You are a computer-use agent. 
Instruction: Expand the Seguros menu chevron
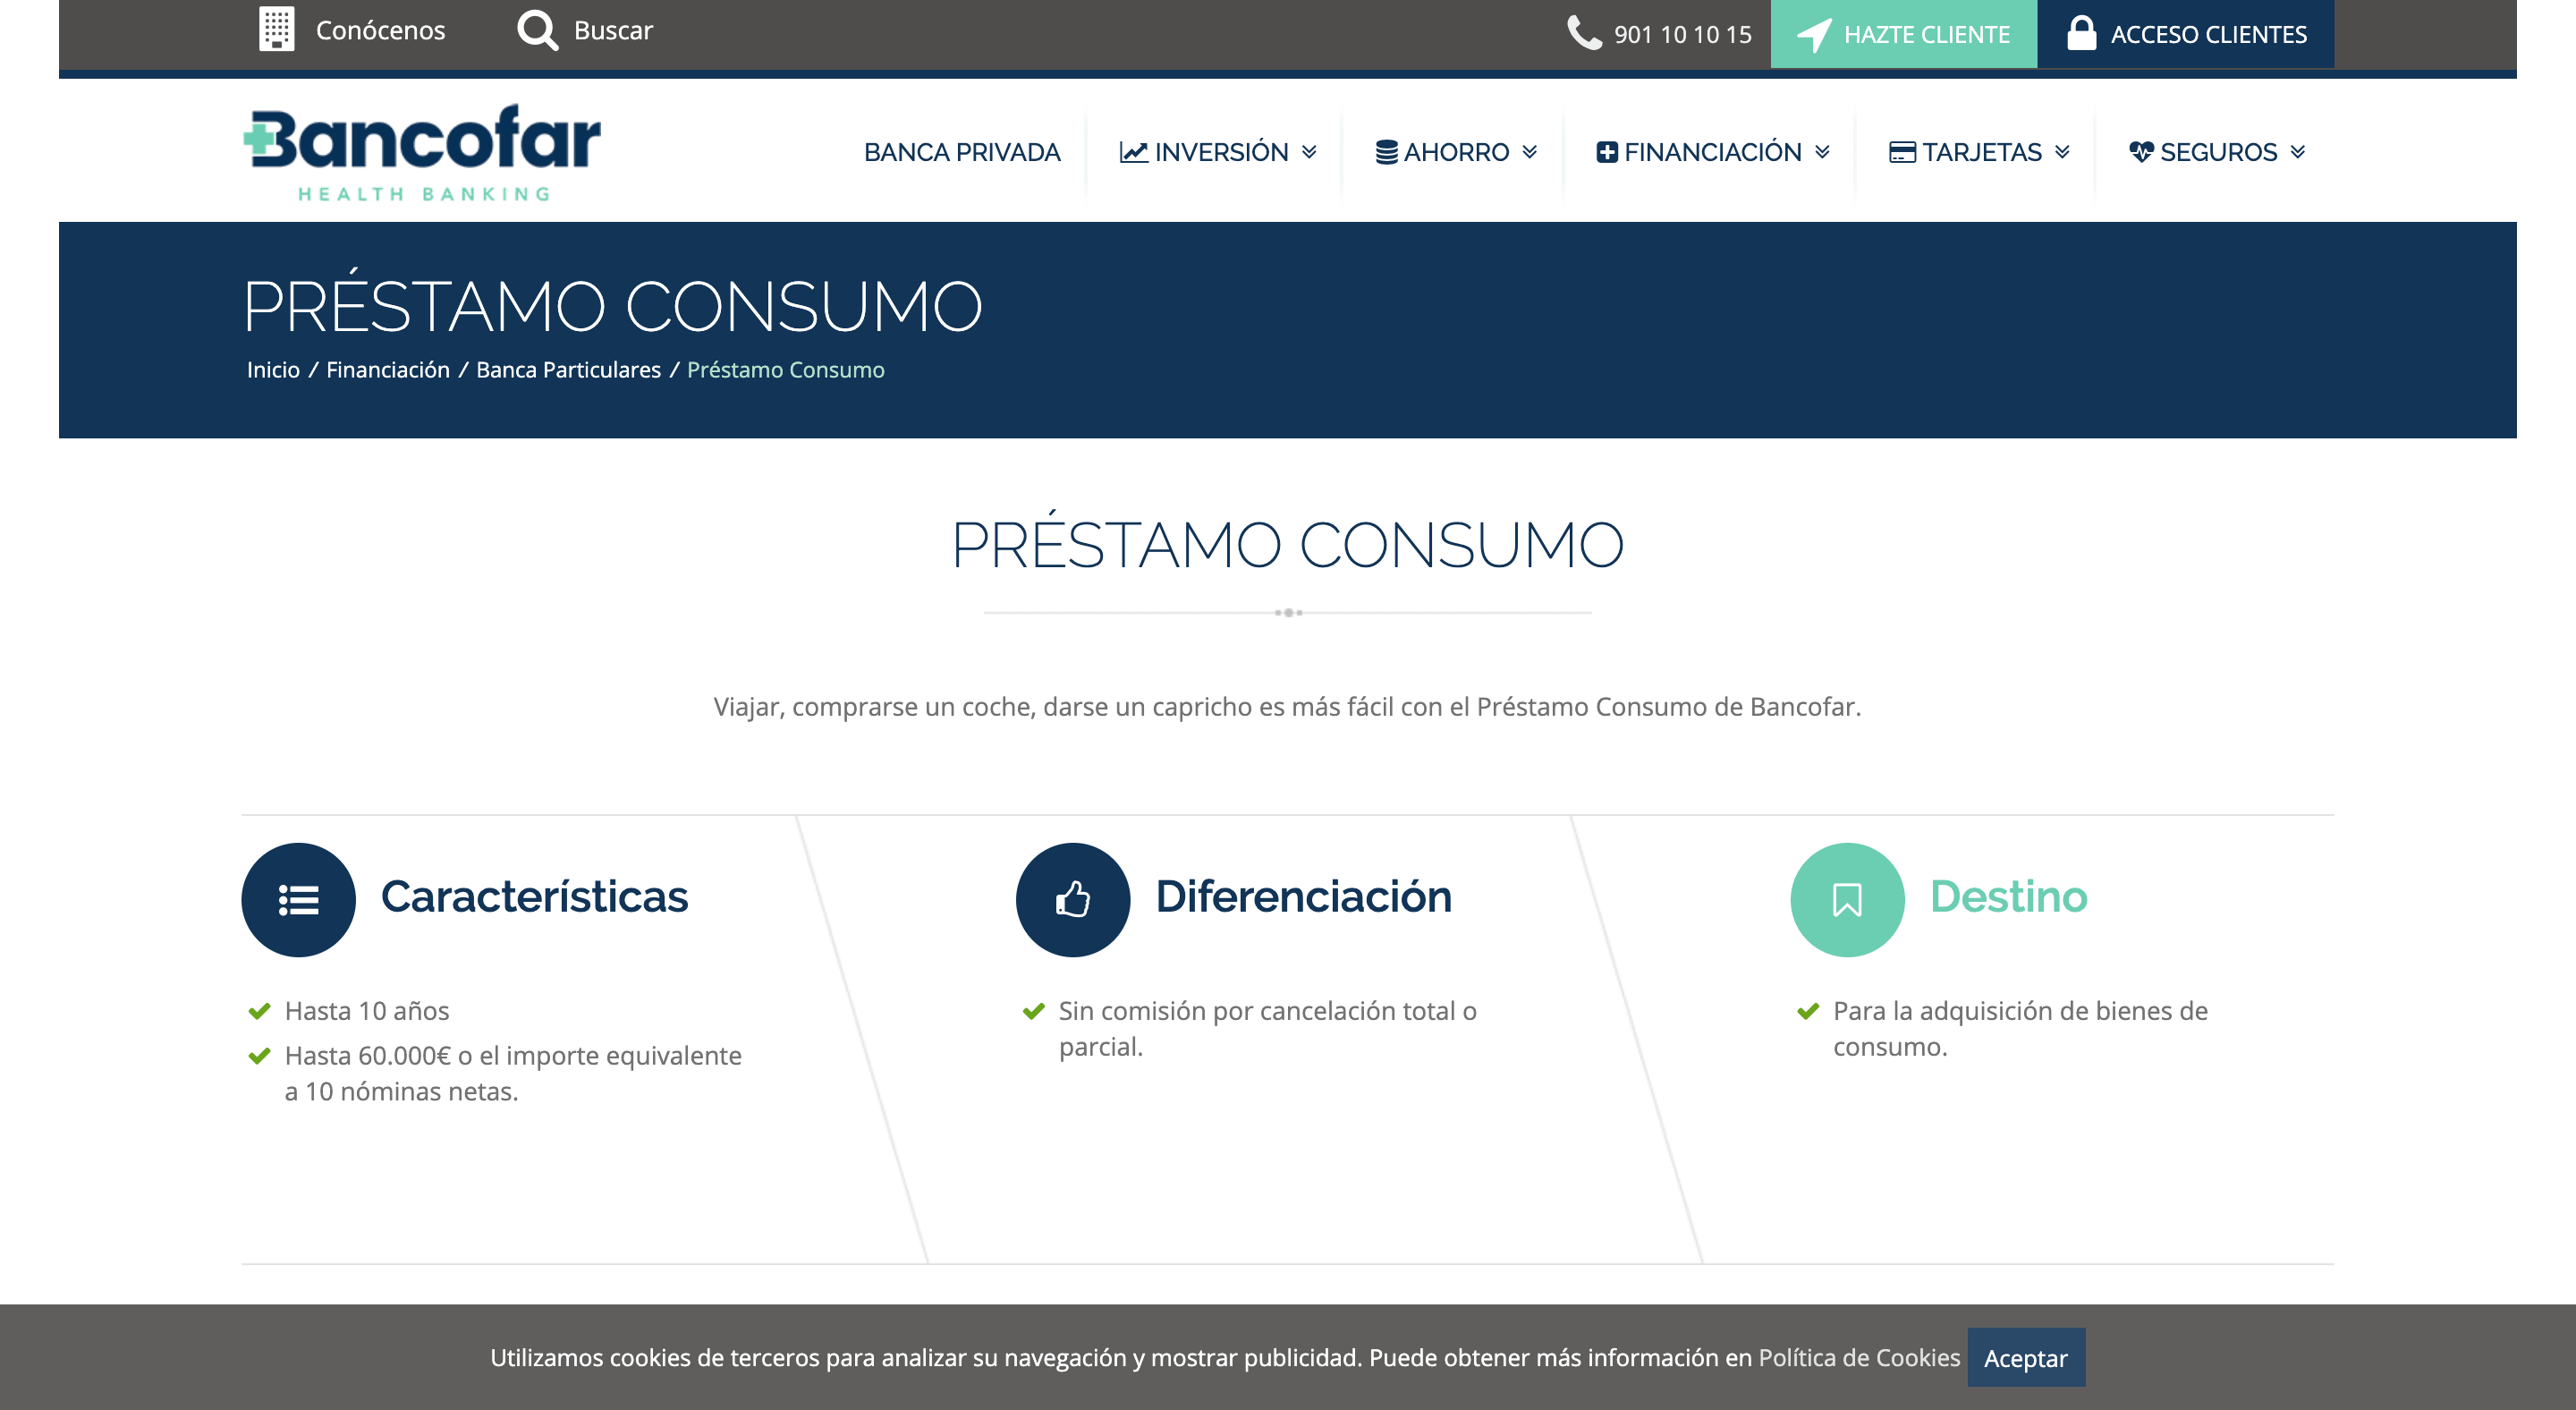(2298, 152)
